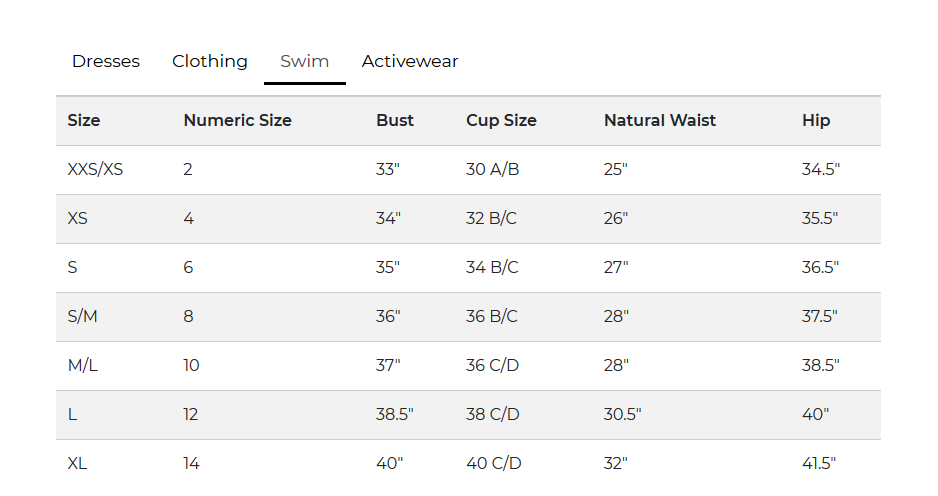Viewport: 938px width, 496px height.
Task: Click the XL size row label
Action: [77, 463]
